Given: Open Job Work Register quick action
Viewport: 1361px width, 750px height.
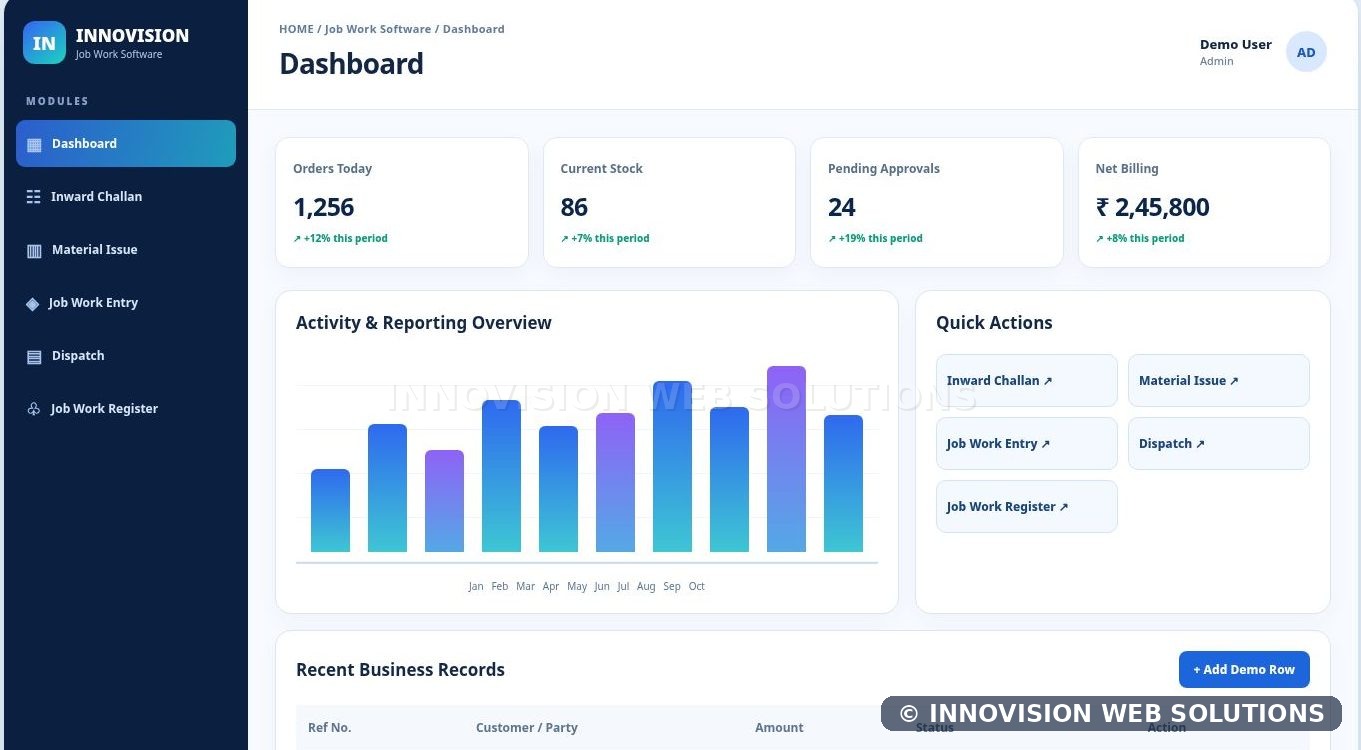Looking at the screenshot, I should point(1027,507).
